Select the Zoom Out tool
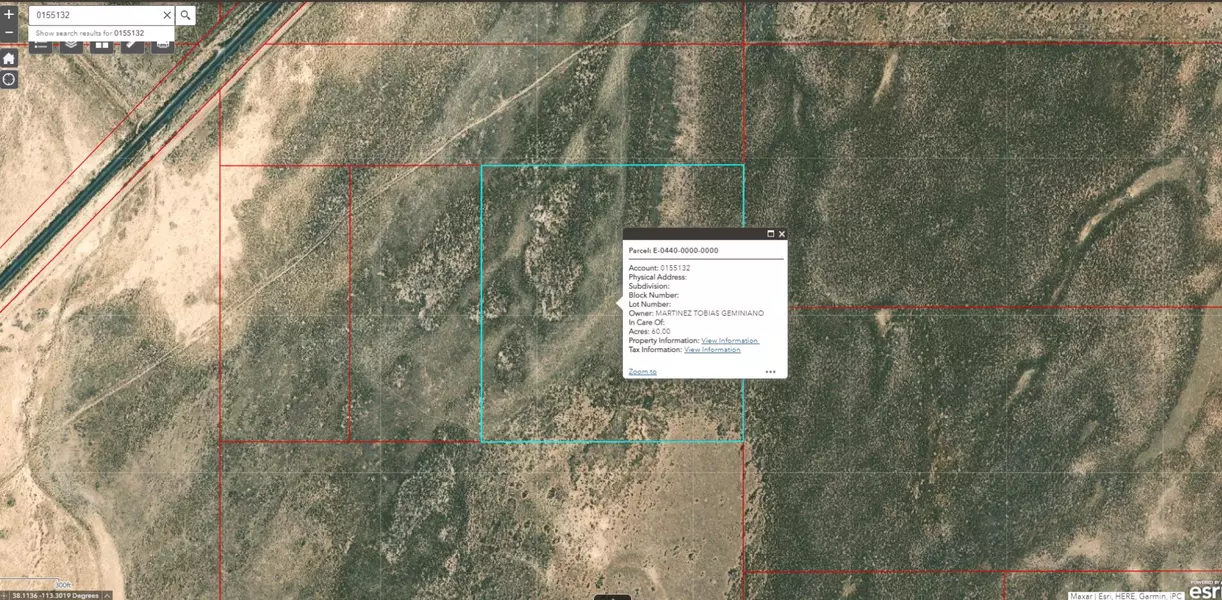This screenshot has width=1222, height=600. pos(8,32)
